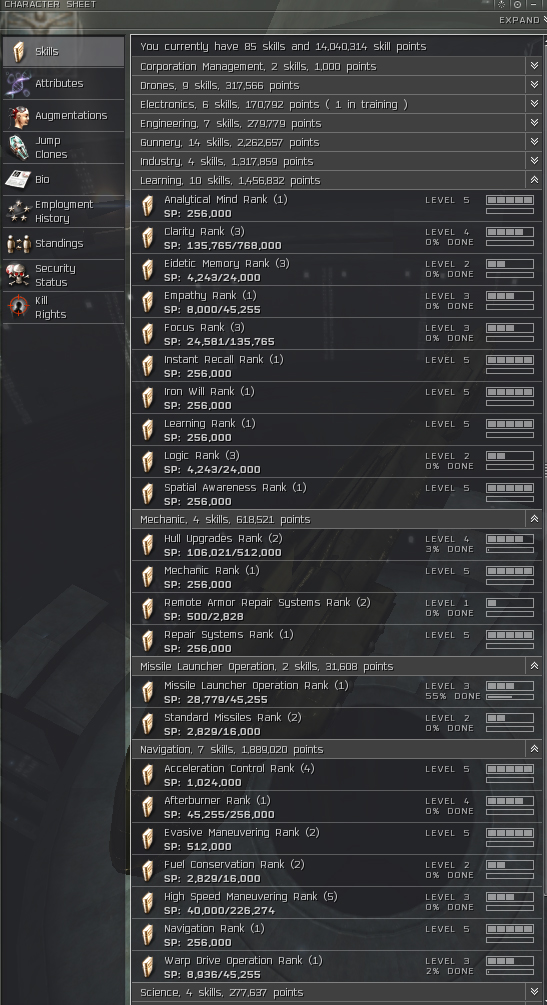Collapse the Navigation skill group arrow
Screen dimensions: 547x1005
tap(534, 749)
